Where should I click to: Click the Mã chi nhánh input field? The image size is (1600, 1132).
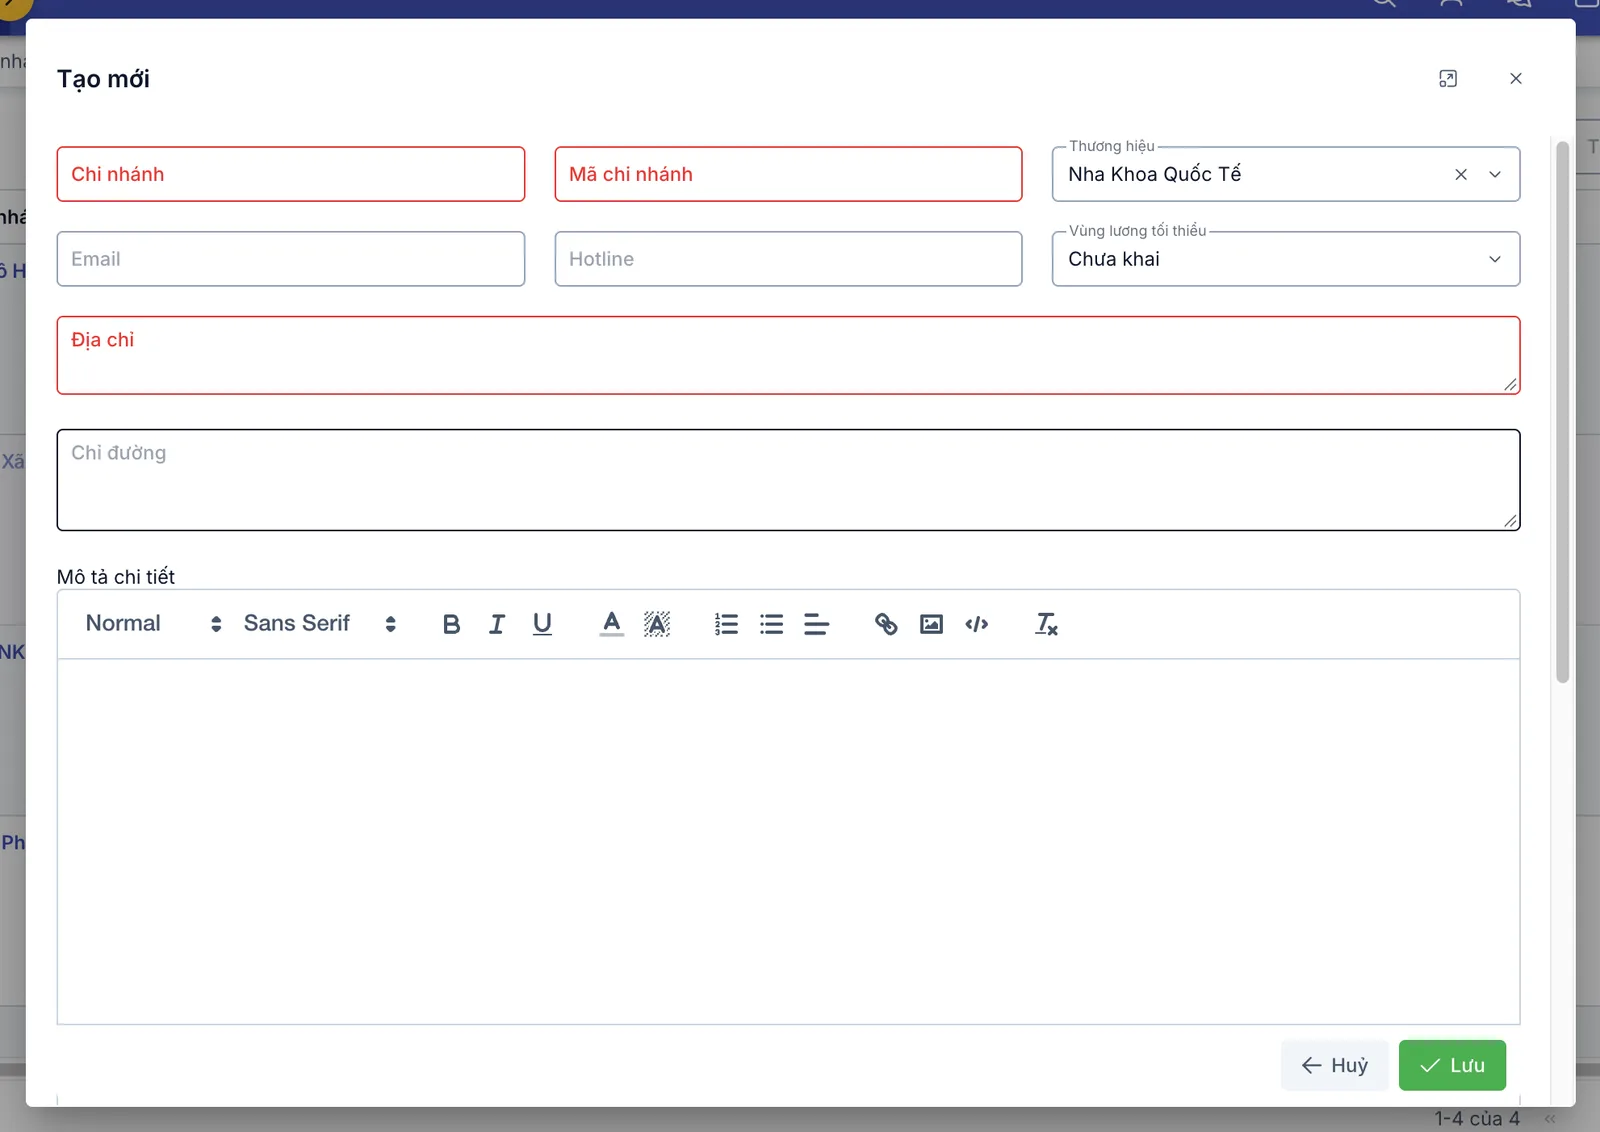[x=788, y=174]
